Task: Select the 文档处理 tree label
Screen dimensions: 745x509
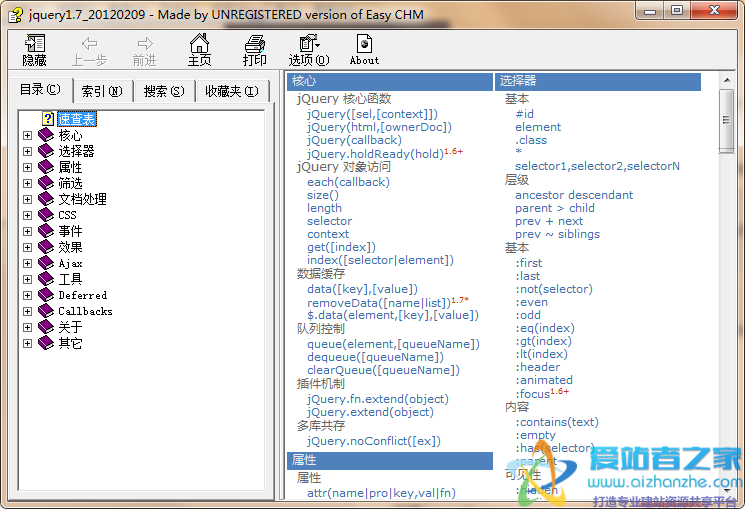Action: [x=82, y=199]
